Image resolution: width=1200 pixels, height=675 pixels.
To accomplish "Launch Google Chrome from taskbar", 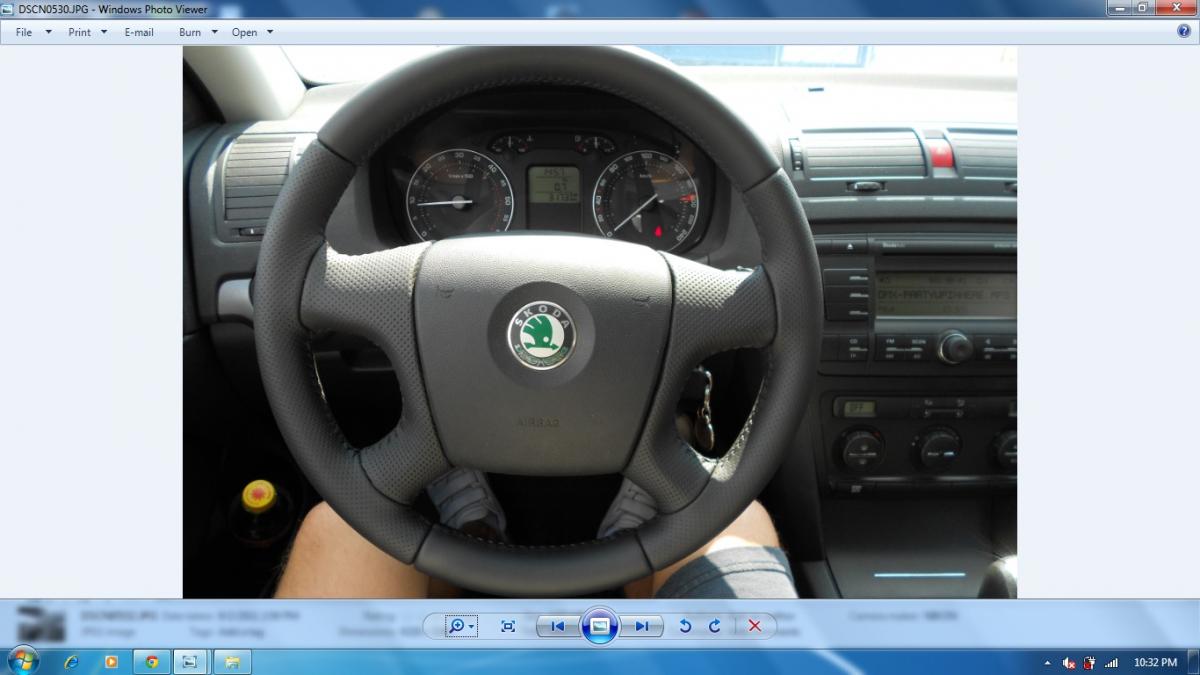I will click(151, 662).
